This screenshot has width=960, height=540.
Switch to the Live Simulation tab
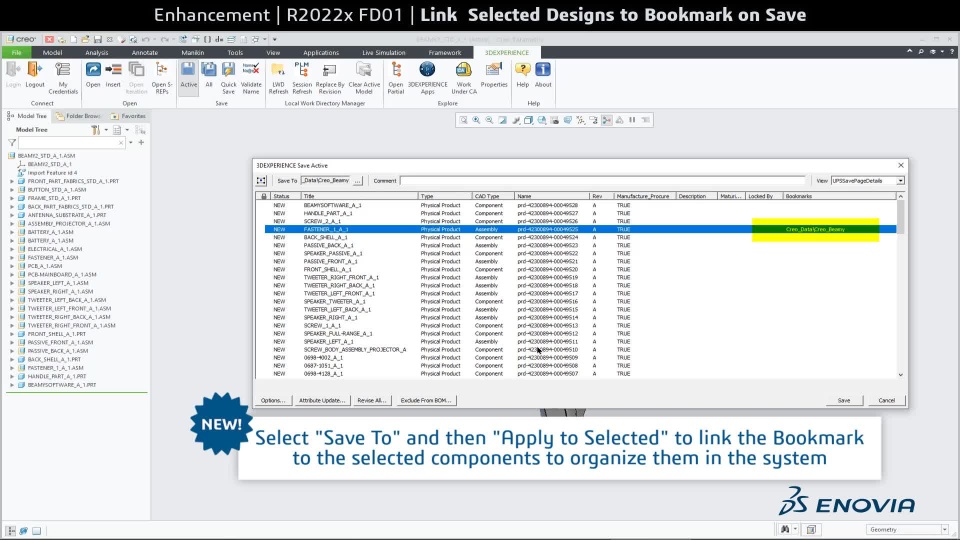(383, 53)
